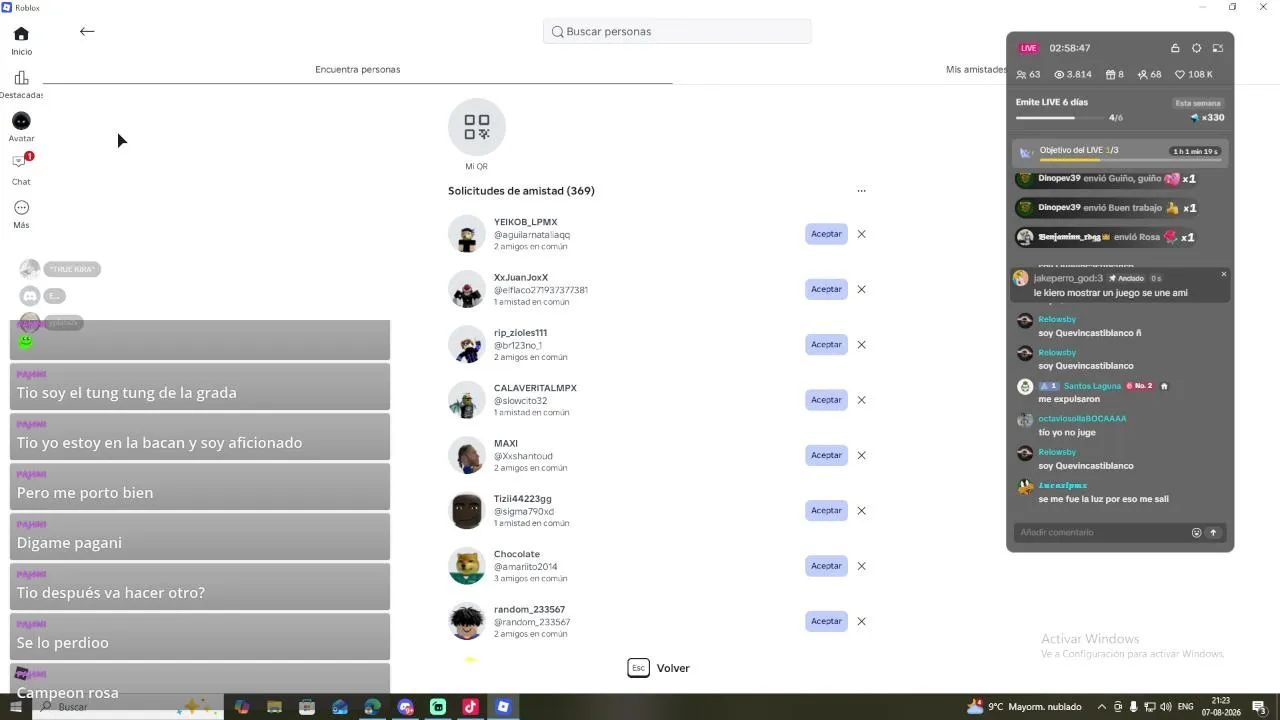Open the 3.814 total views stat
This screenshot has width=1280, height=720.
pos(1073,75)
